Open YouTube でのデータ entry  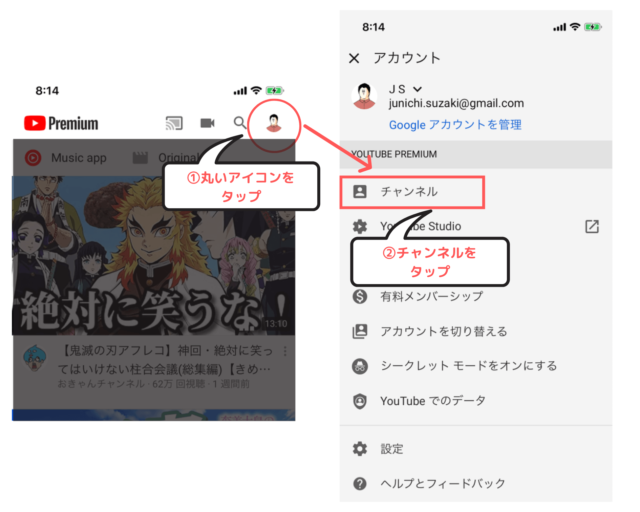tap(432, 401)
